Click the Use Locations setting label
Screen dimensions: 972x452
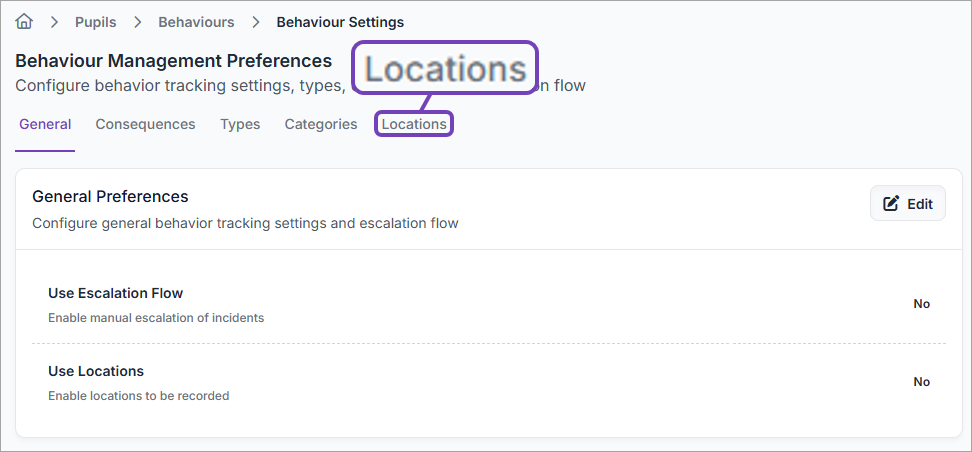96,371
